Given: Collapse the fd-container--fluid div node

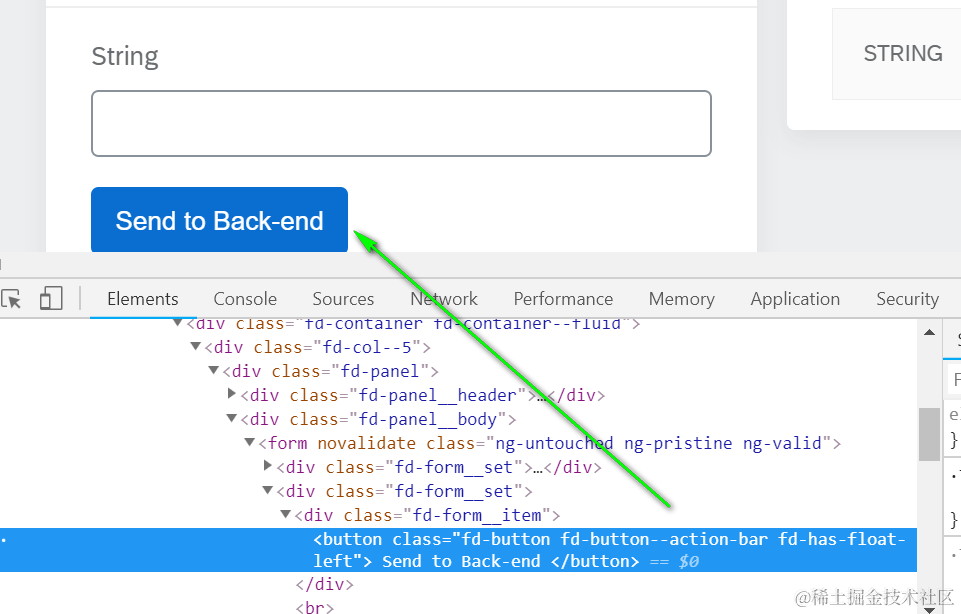Looking at the screenshot, I should 178,322.
